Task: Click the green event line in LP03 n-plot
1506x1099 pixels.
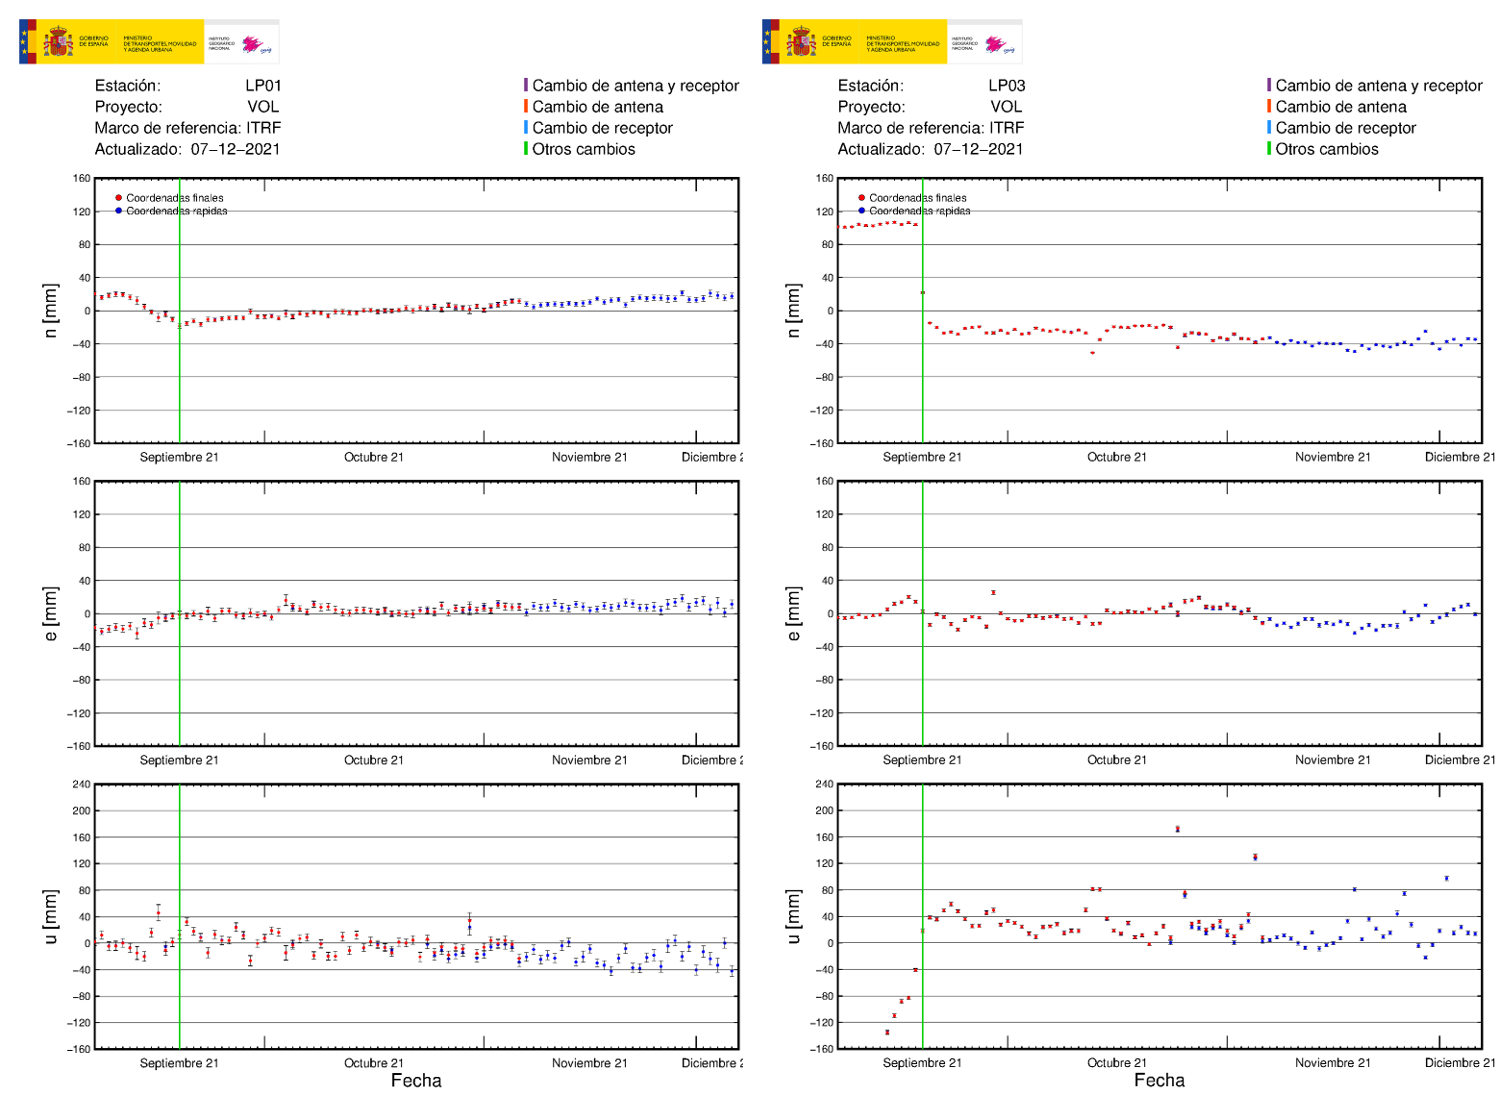Action: coord(921,310)
